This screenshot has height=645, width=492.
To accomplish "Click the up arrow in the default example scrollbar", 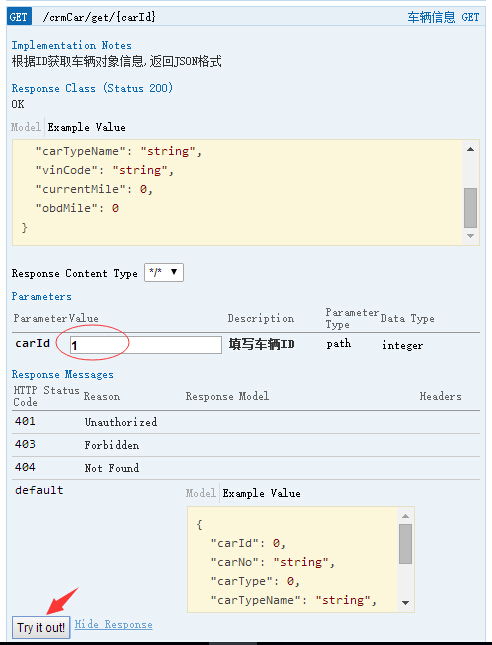I will click(405, 516).
